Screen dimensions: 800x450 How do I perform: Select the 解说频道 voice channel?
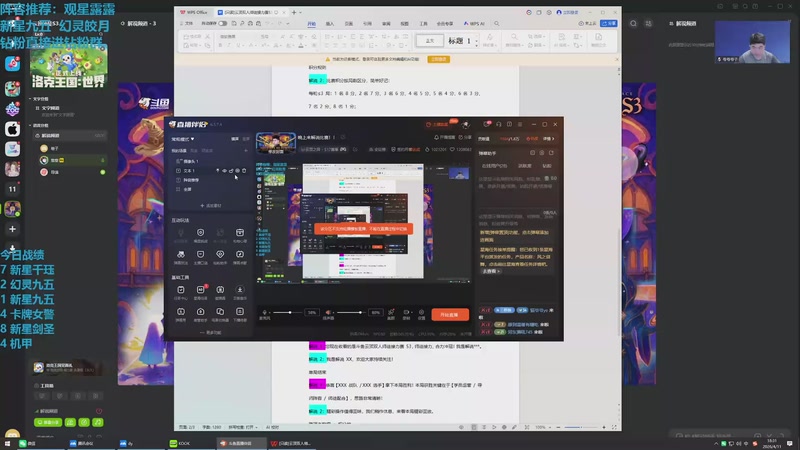70,136
